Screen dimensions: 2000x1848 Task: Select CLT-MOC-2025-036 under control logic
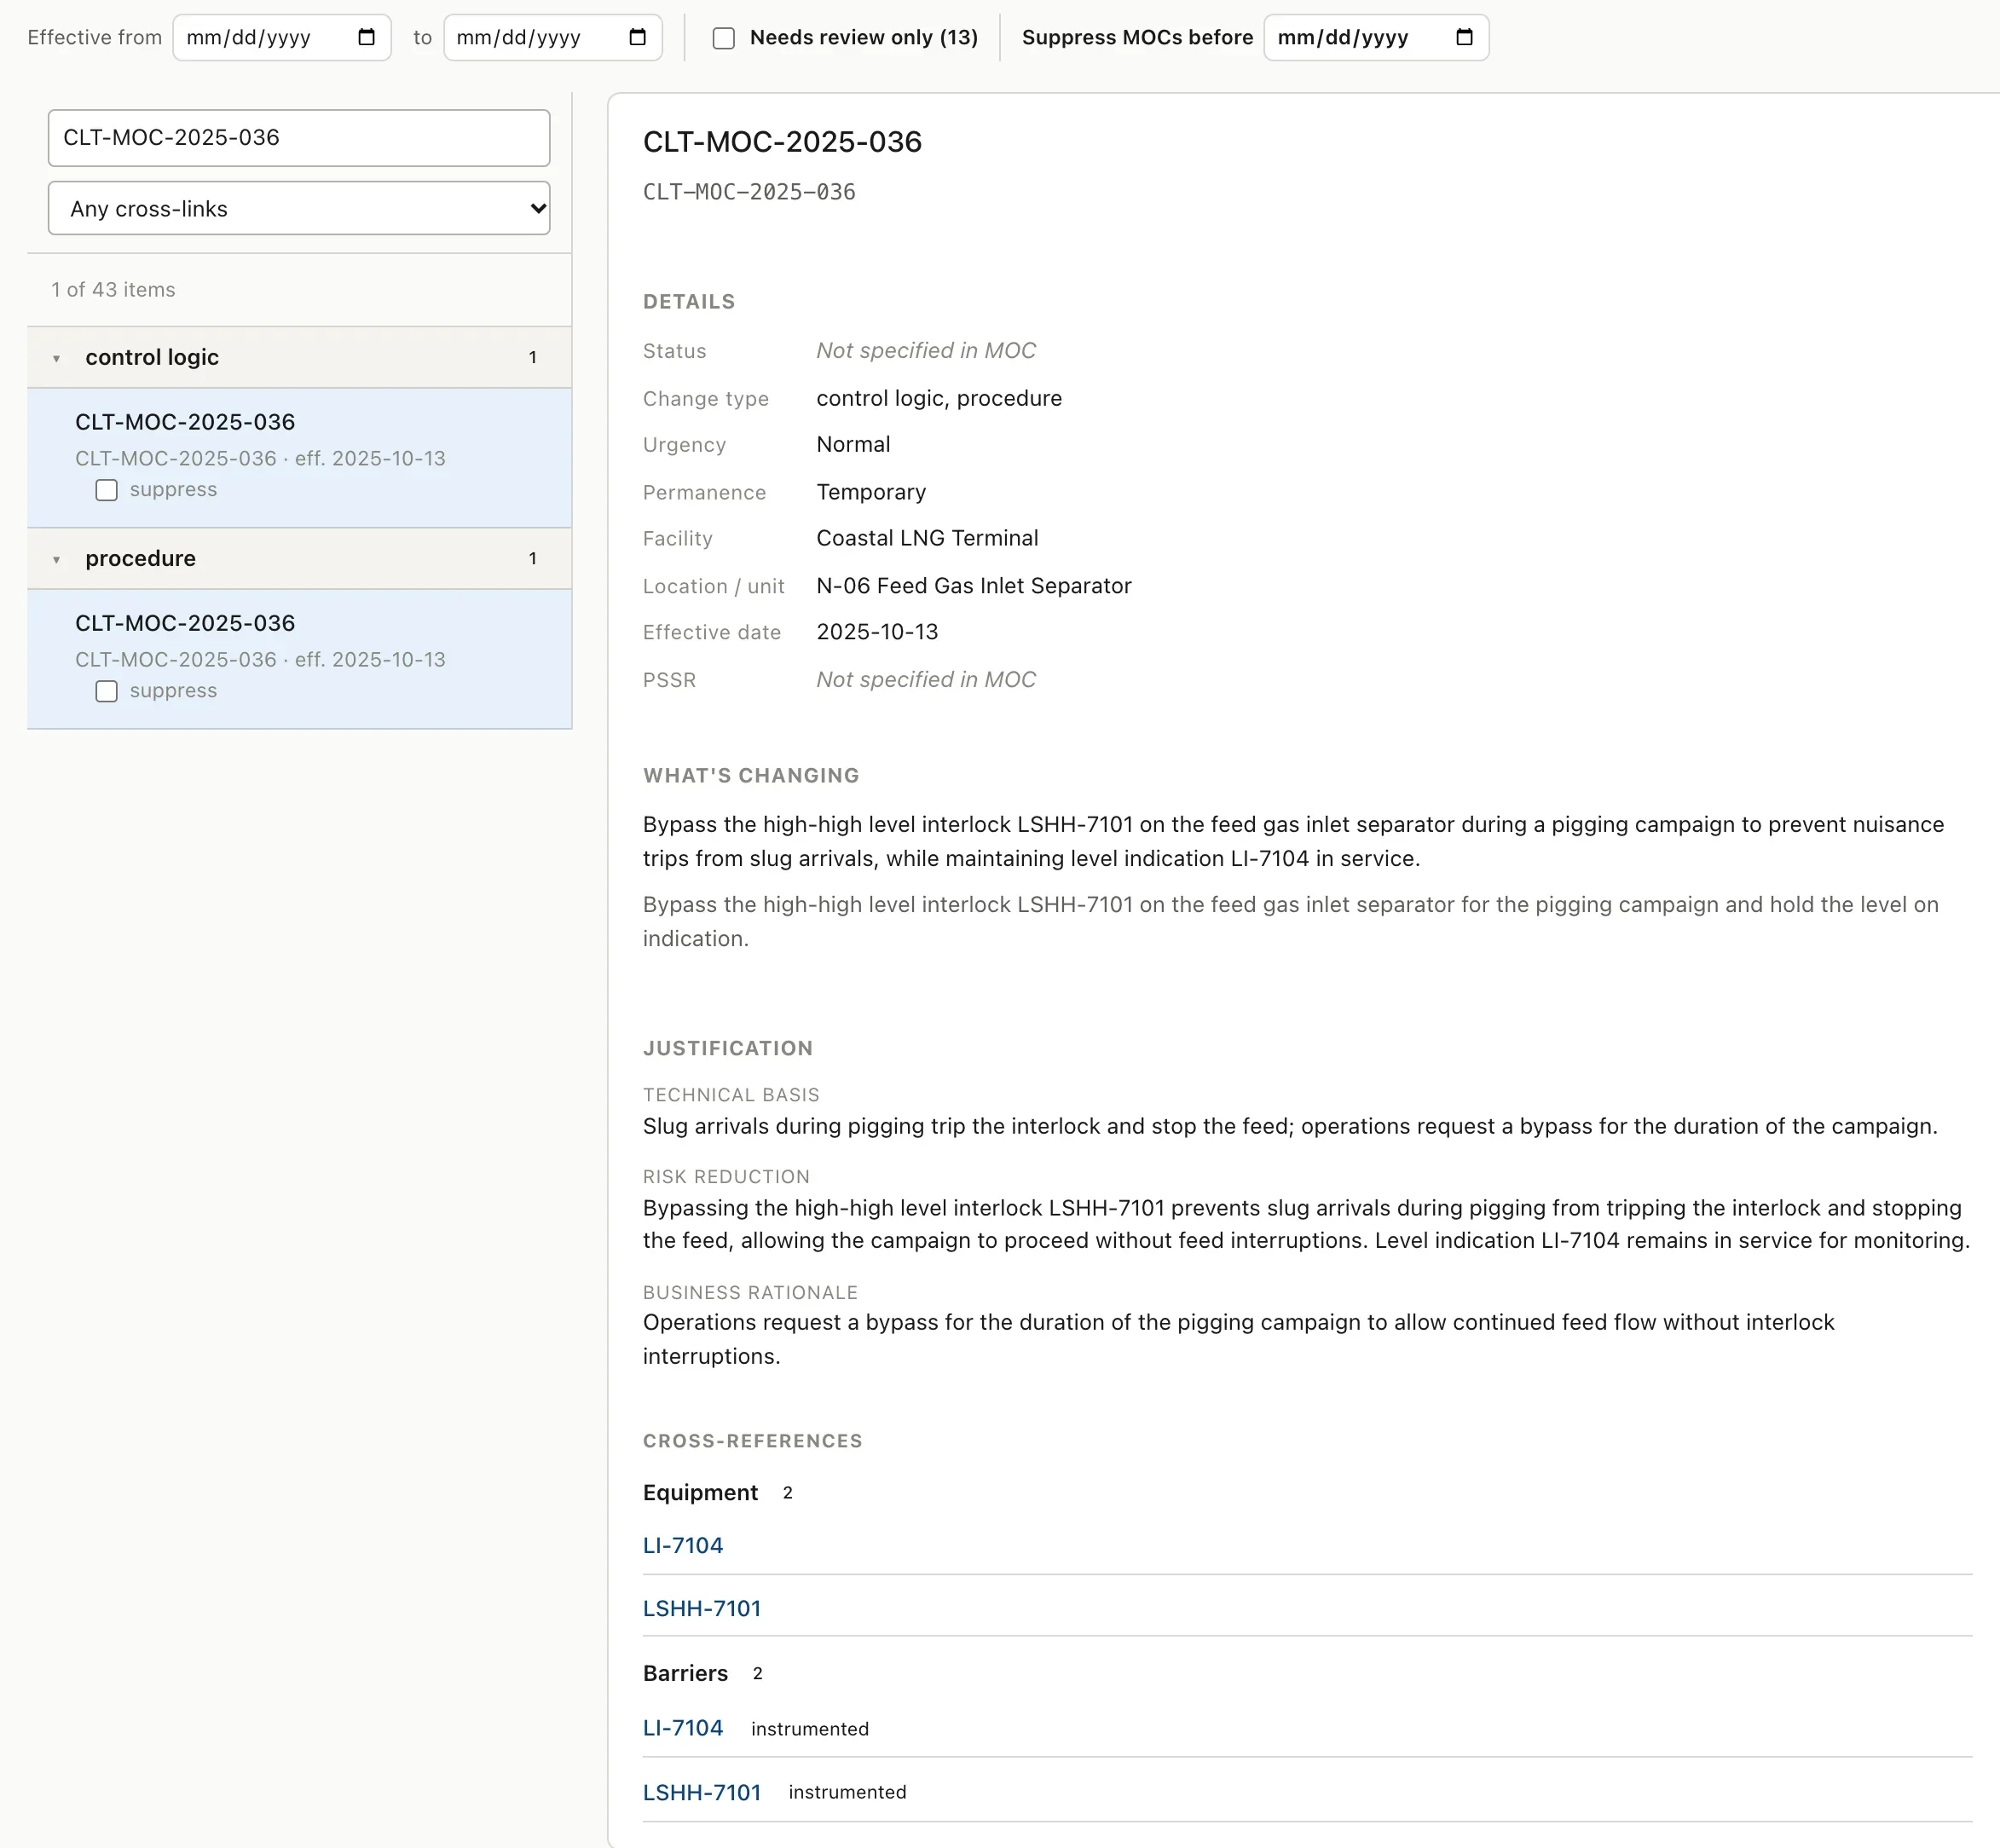[x=299, y=458]
